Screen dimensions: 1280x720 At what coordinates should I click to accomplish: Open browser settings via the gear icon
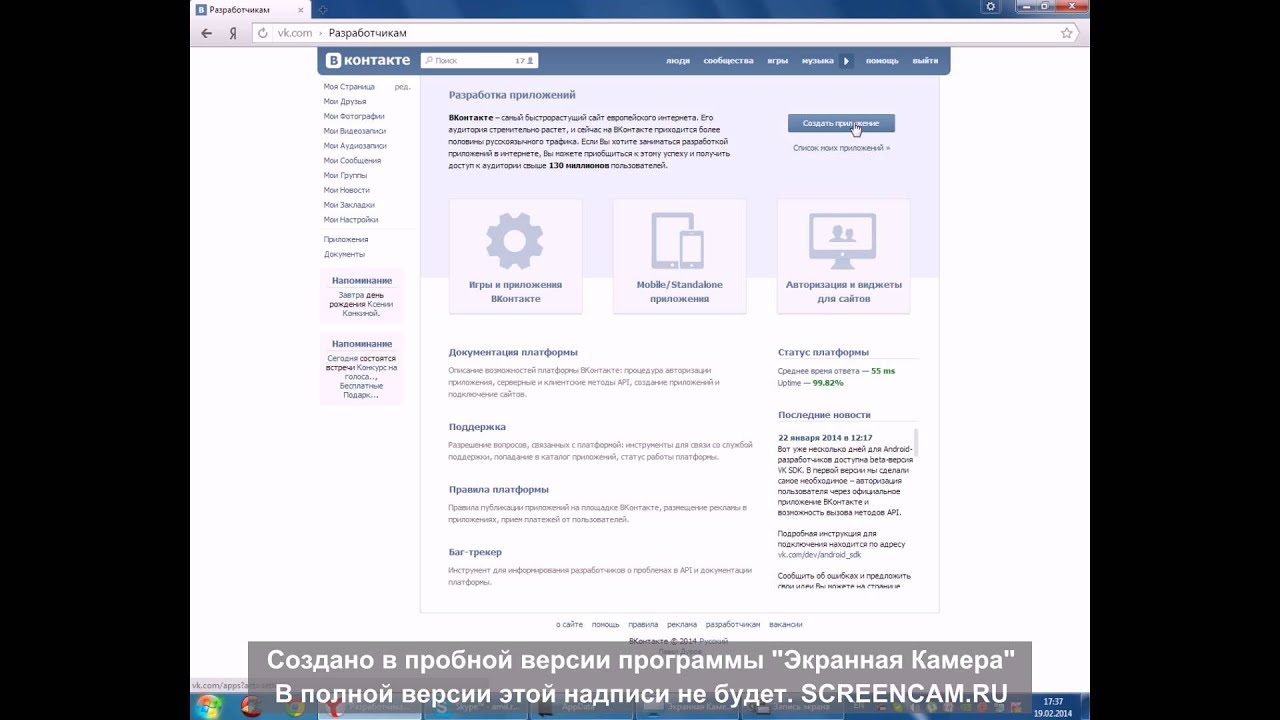coord(991,7)
